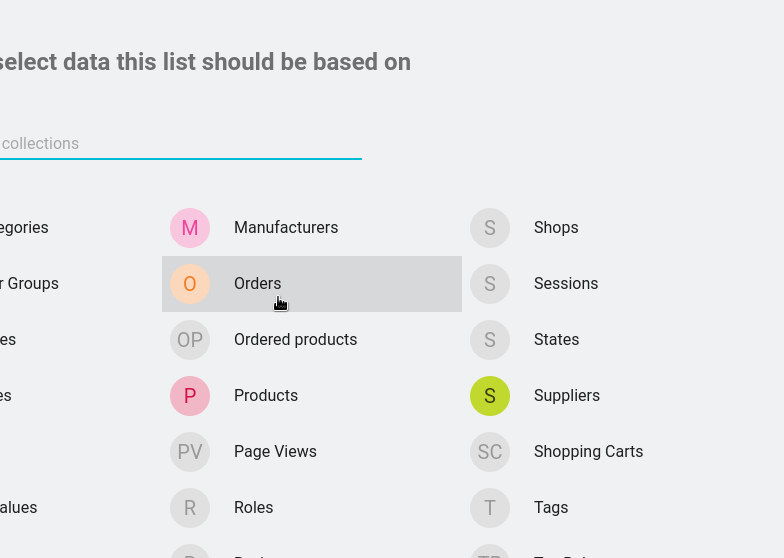Pick the Shopping Carts collection label
The image size is (784, 558).
point(588,452)
